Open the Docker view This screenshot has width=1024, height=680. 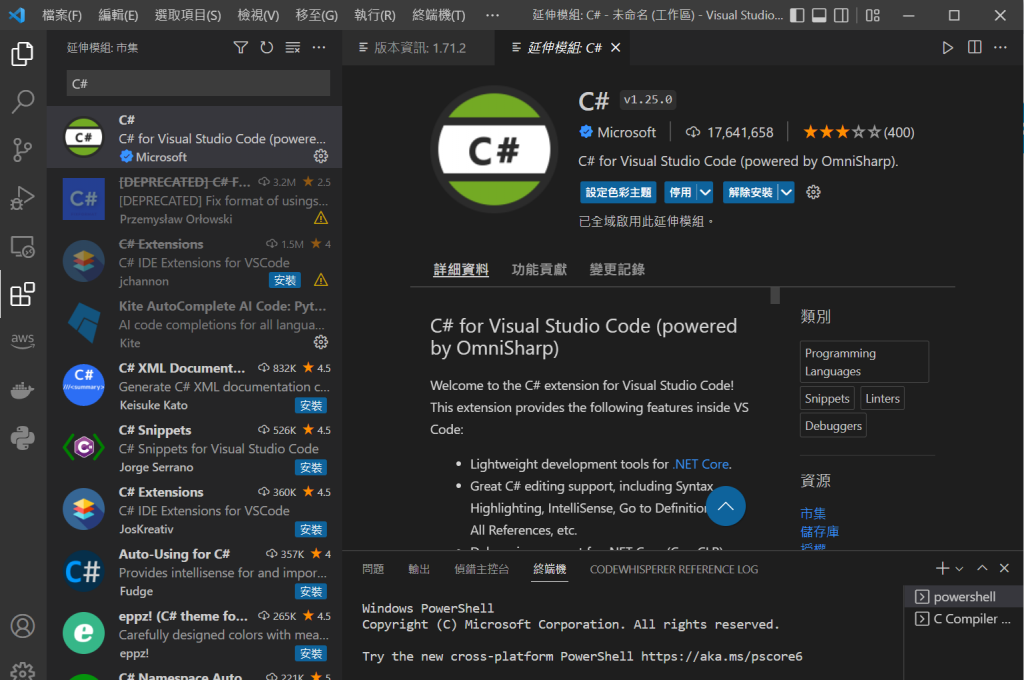(x=23, y=391)
